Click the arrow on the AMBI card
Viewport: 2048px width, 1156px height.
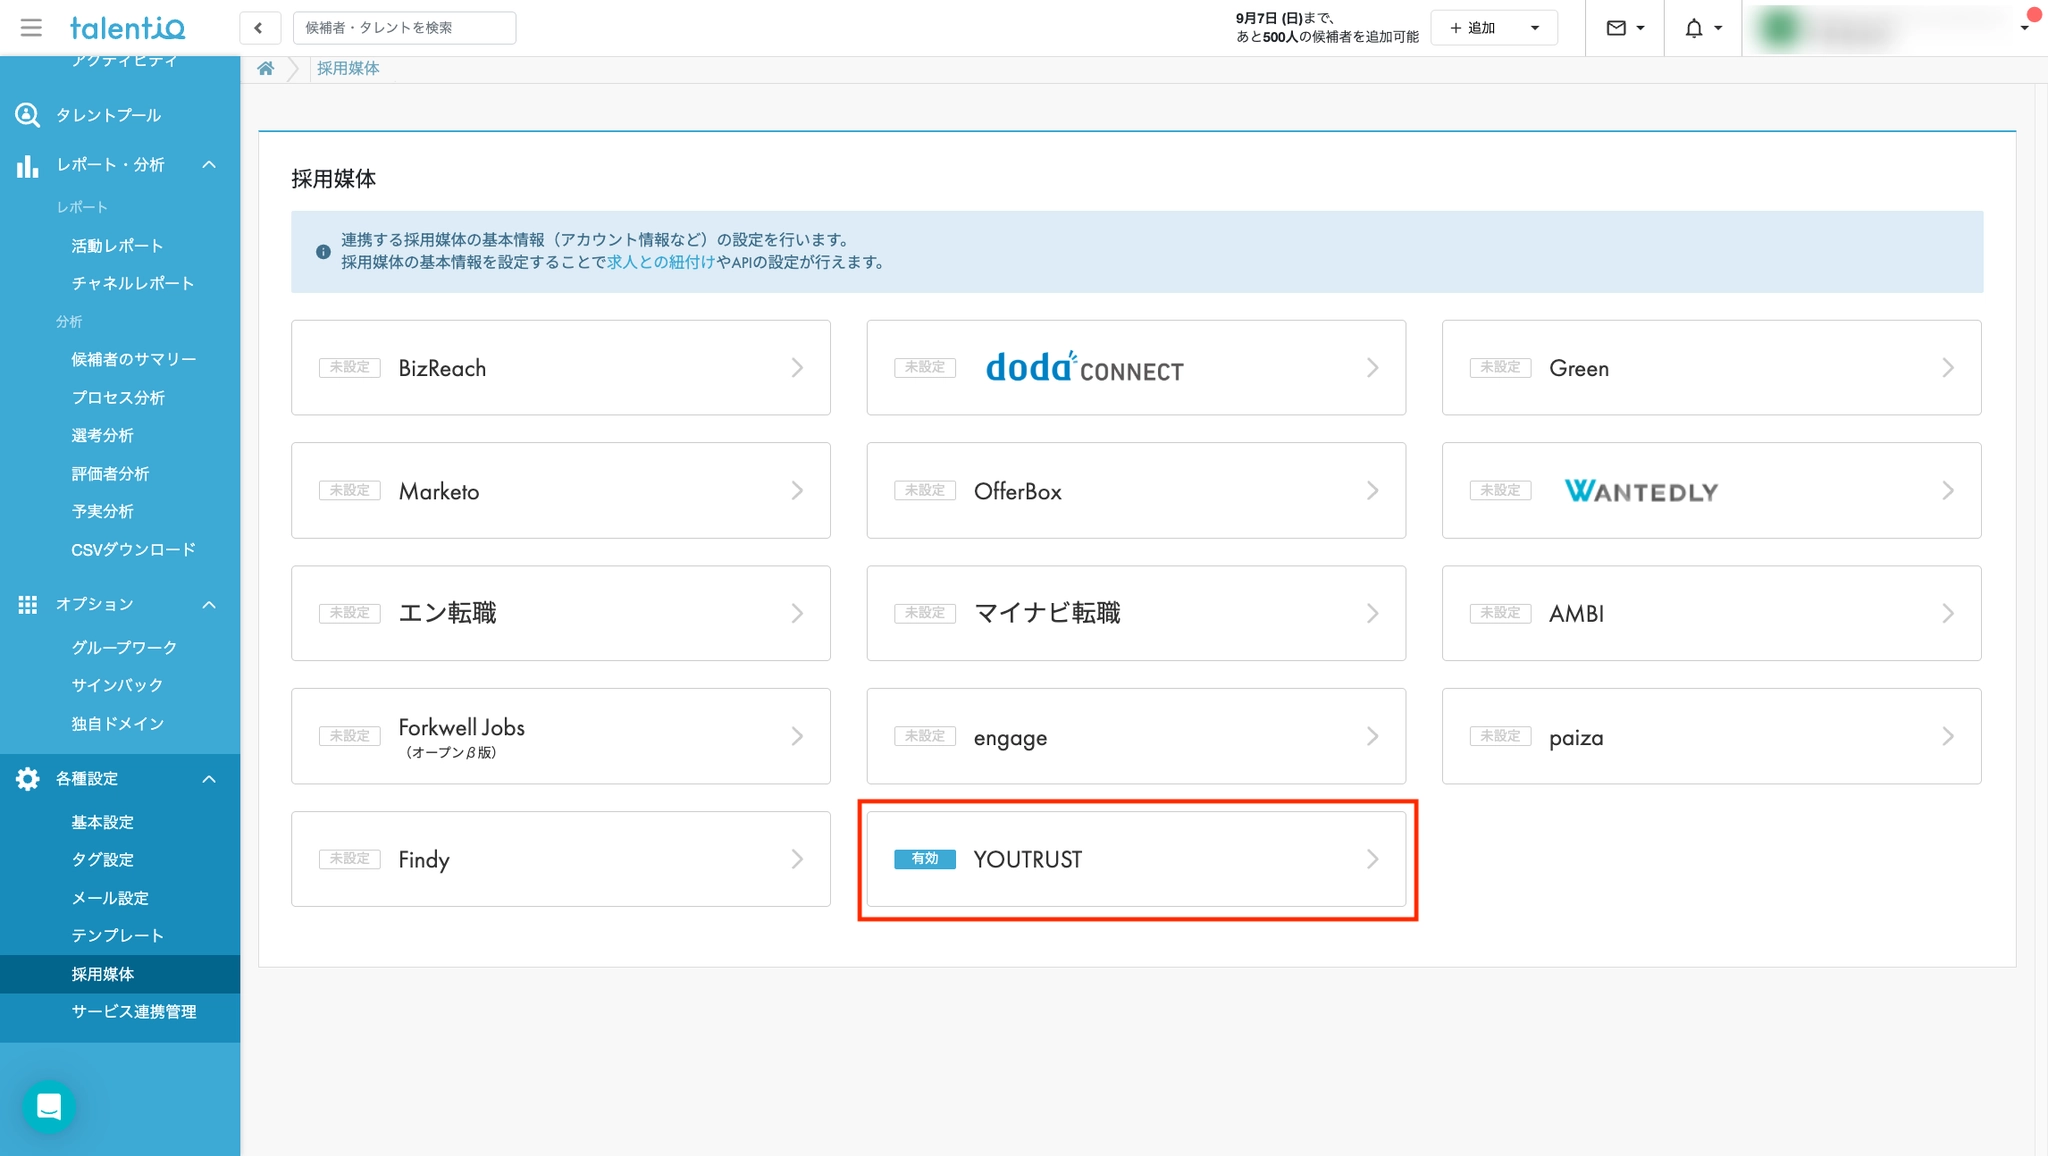[1948, 613]
